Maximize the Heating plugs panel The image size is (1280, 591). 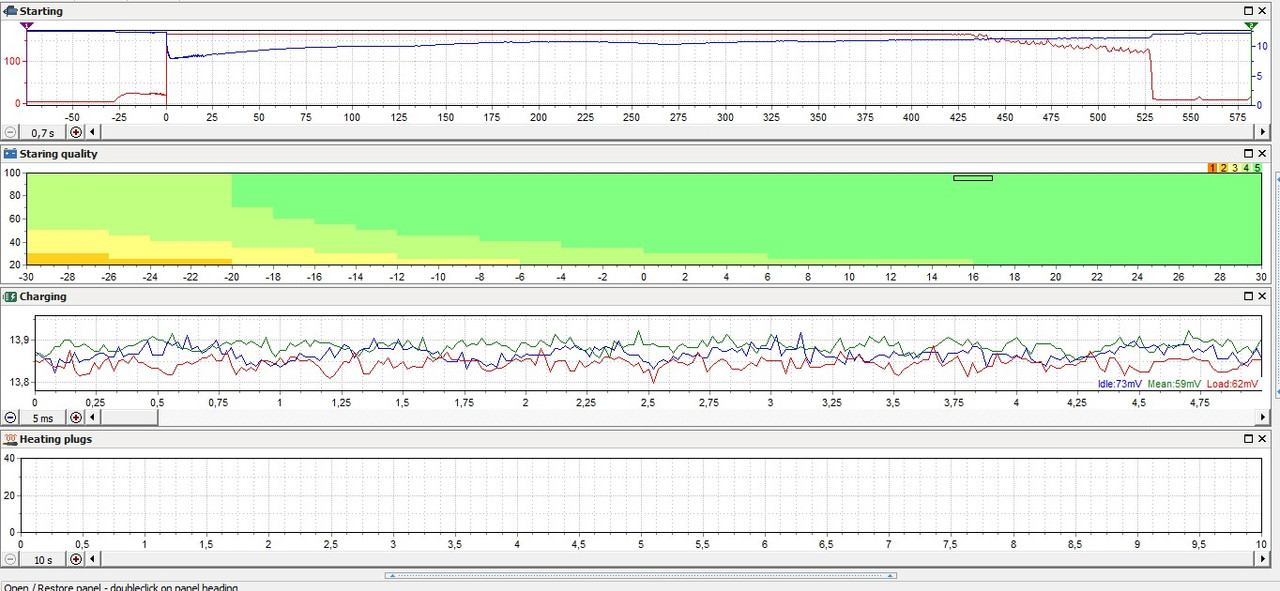[1248, 439]
